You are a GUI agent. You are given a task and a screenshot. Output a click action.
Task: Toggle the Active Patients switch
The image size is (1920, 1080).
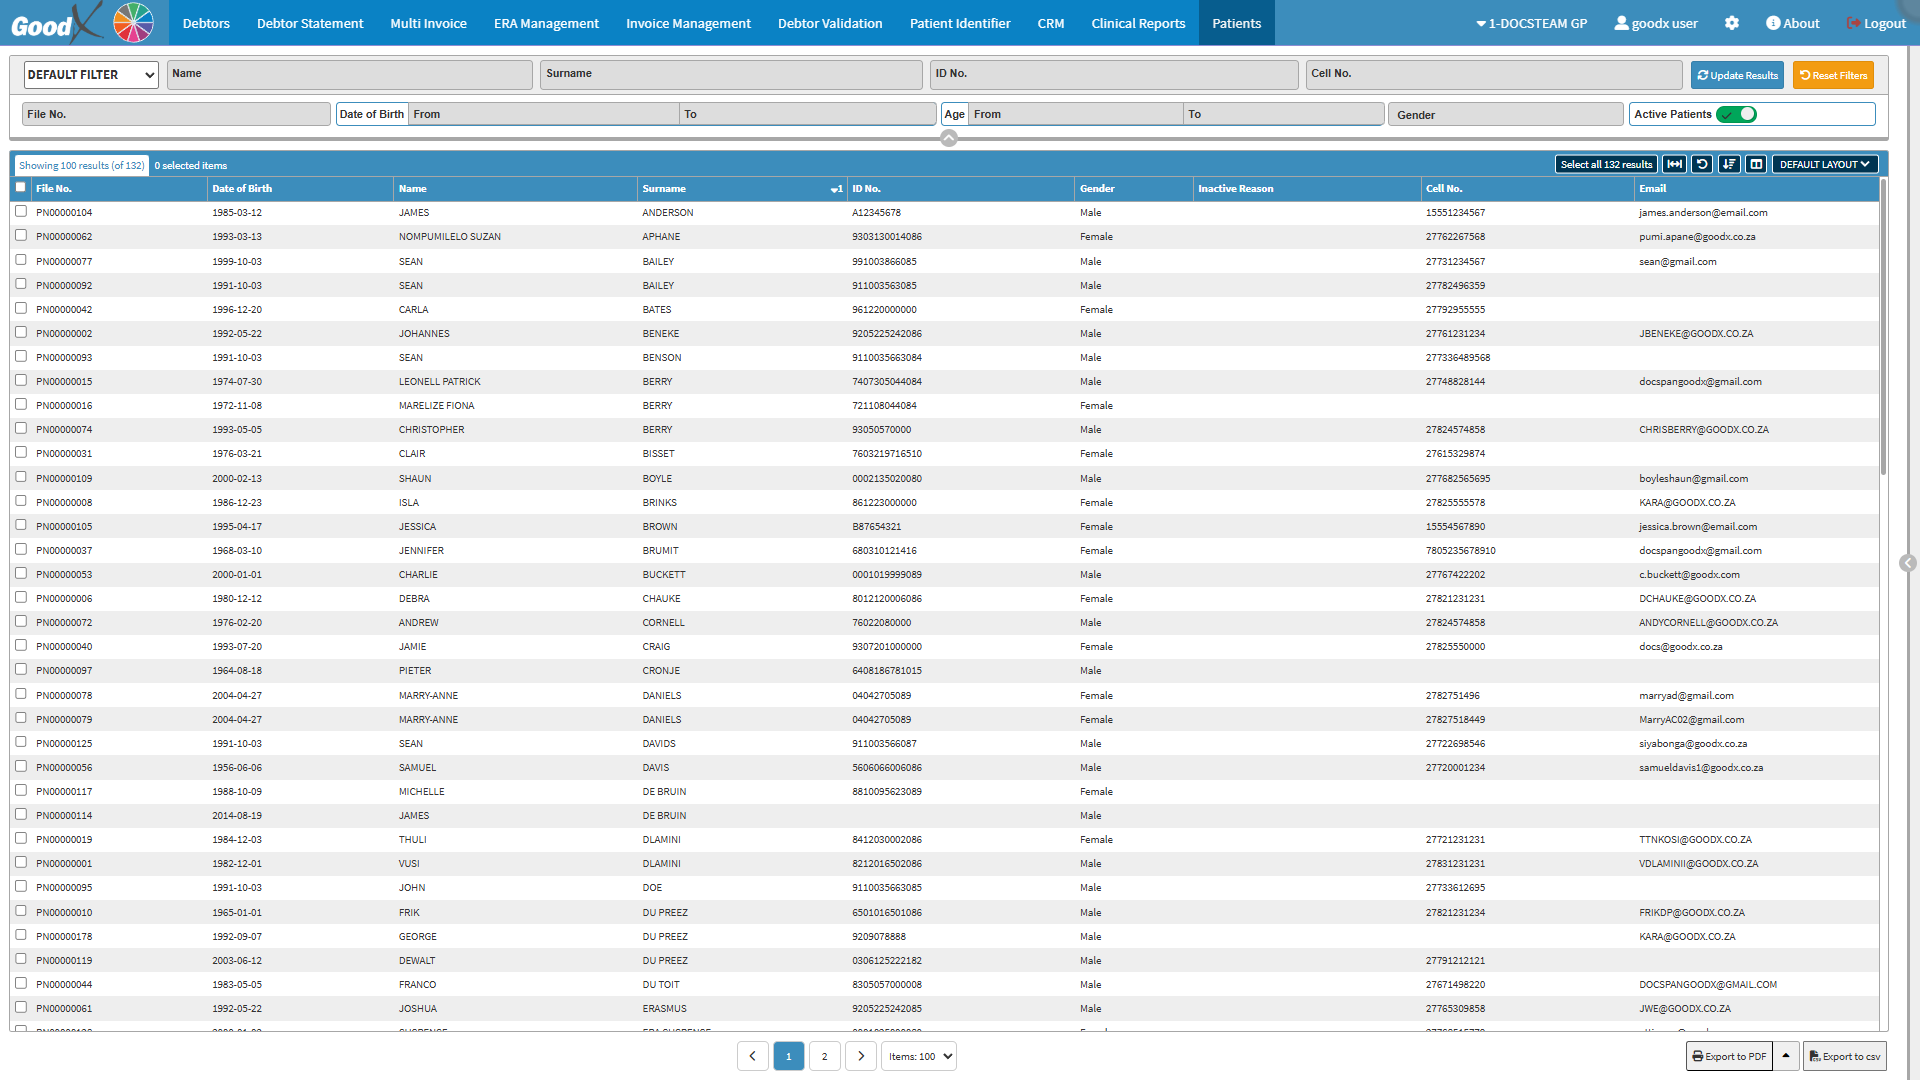tap(1737, 114)
